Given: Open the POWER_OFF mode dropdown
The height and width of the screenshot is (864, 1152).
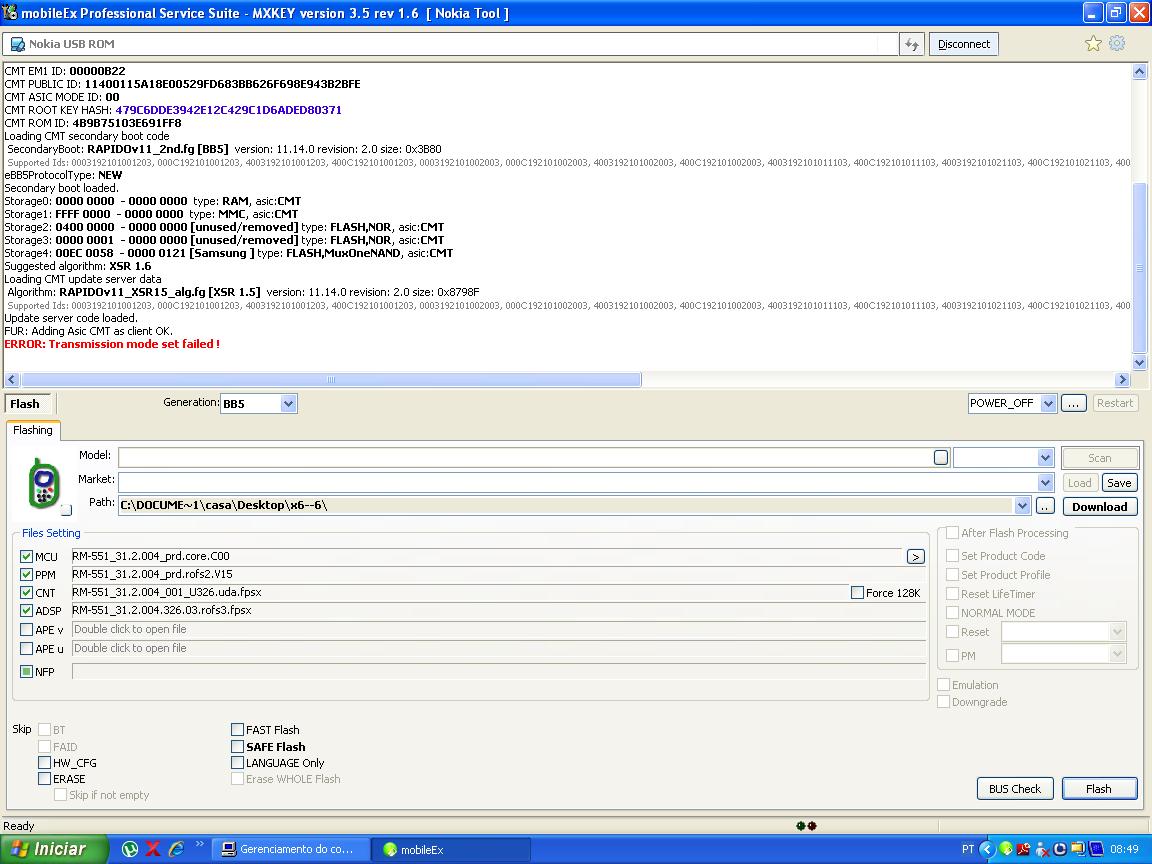Looking at the screenshot, I should pyautogui.click(x=1048, y=403).
